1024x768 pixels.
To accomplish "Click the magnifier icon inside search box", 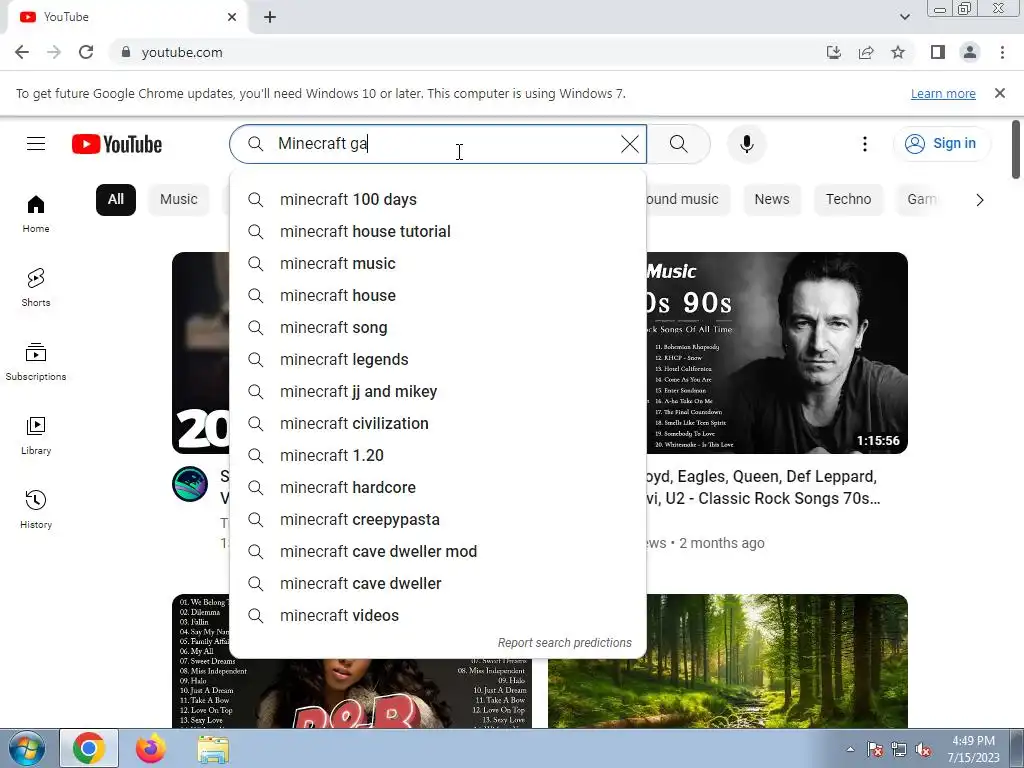I will click(255, 144).
